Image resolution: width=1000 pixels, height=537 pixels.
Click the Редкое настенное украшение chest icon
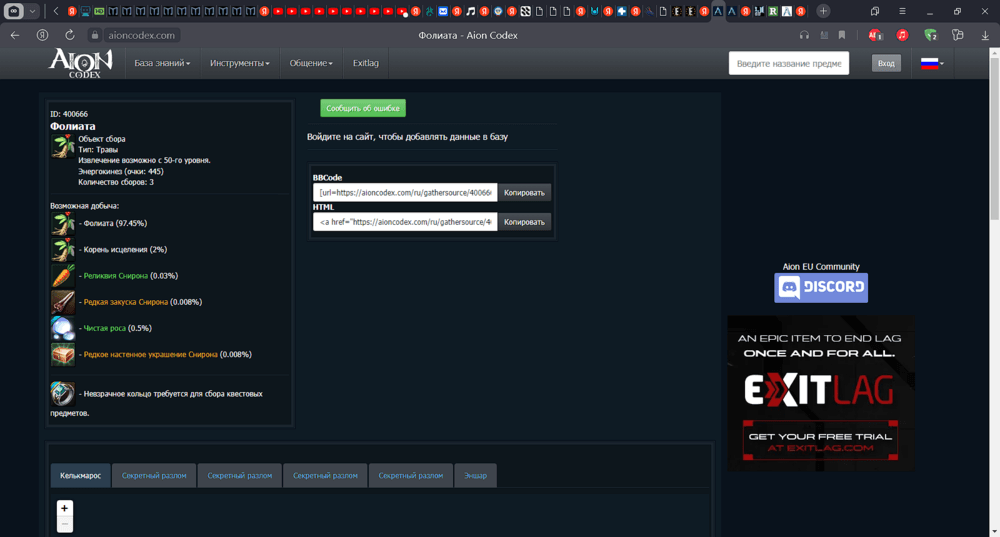point(63,354)
